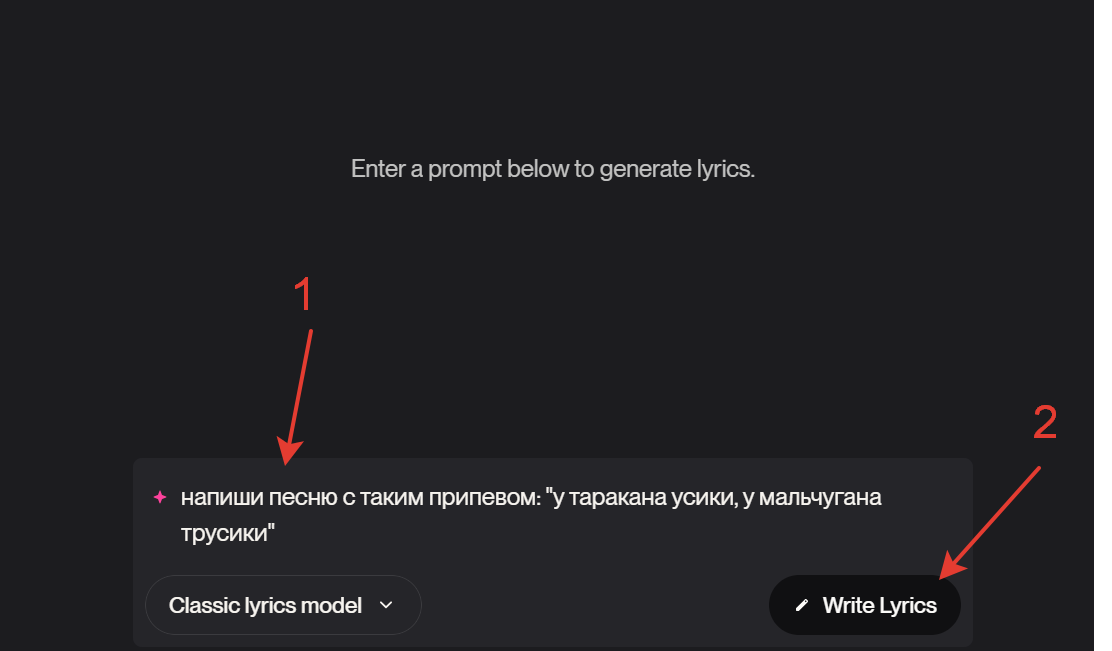1112x651 pixels.
Task: Click the pencil icon in Write Lyrics button
Action: point(801,605)
